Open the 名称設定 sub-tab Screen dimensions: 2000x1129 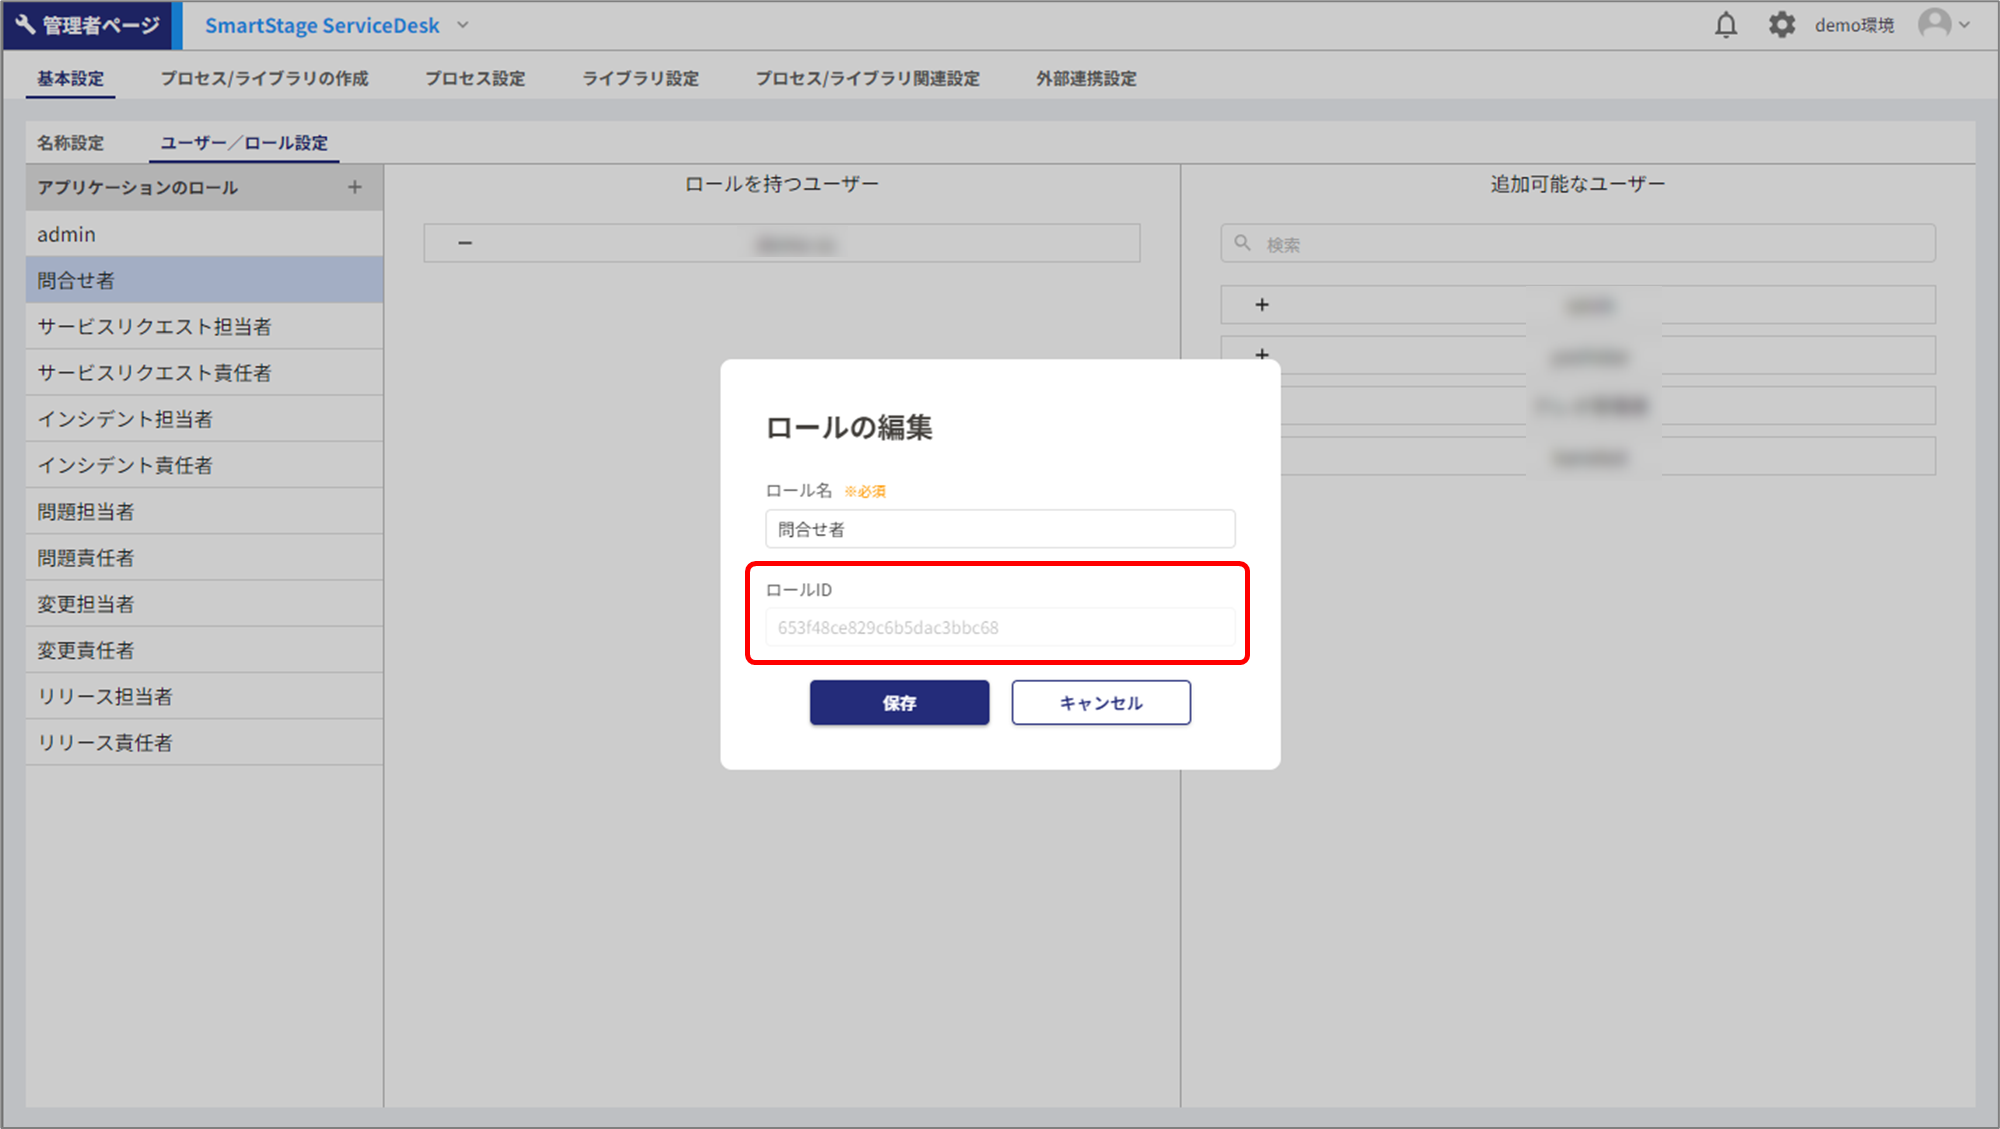[x=70, y=143]
